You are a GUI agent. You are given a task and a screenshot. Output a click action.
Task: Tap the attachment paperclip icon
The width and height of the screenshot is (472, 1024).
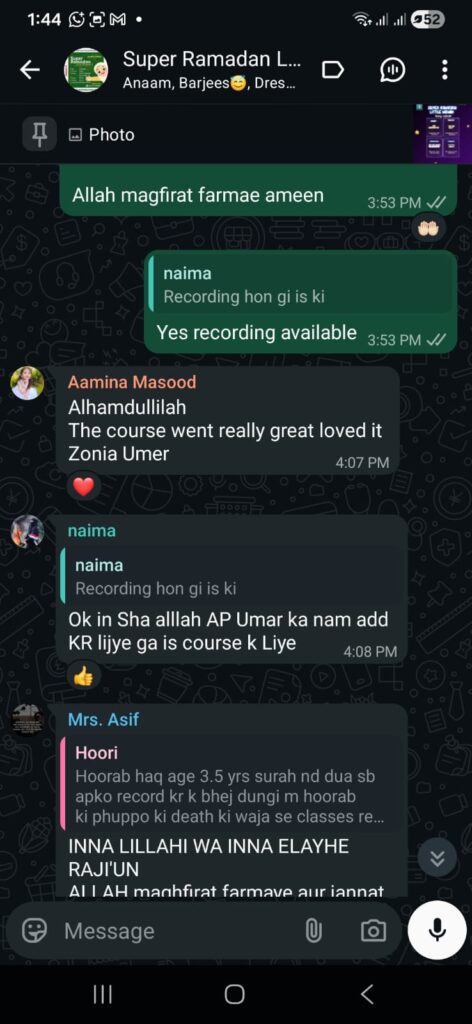pyautogui.click(x=313, y=930)
